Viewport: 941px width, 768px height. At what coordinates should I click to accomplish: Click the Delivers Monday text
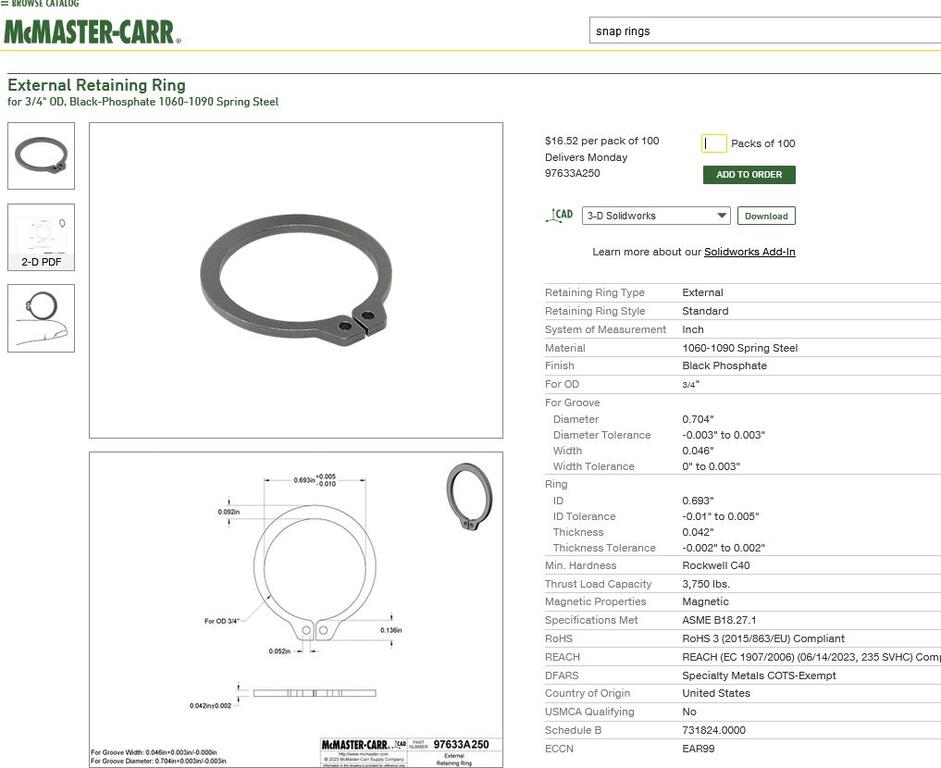click(x=586, y=157)
